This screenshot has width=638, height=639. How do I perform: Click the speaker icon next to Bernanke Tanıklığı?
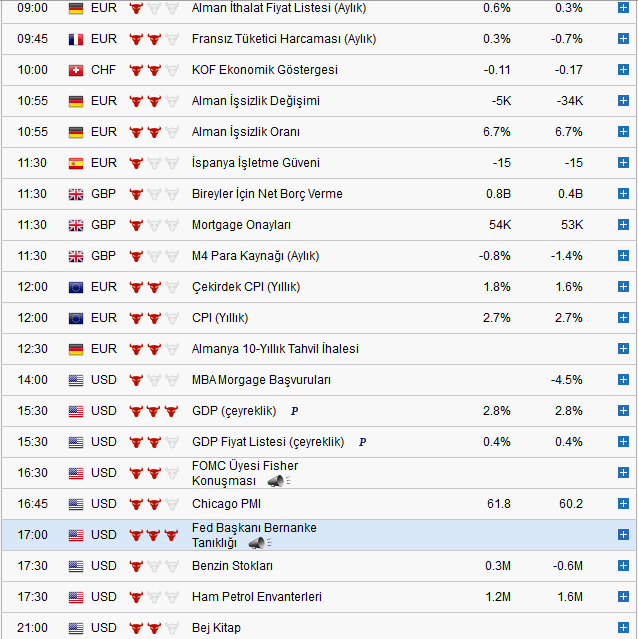pos(256,543)
